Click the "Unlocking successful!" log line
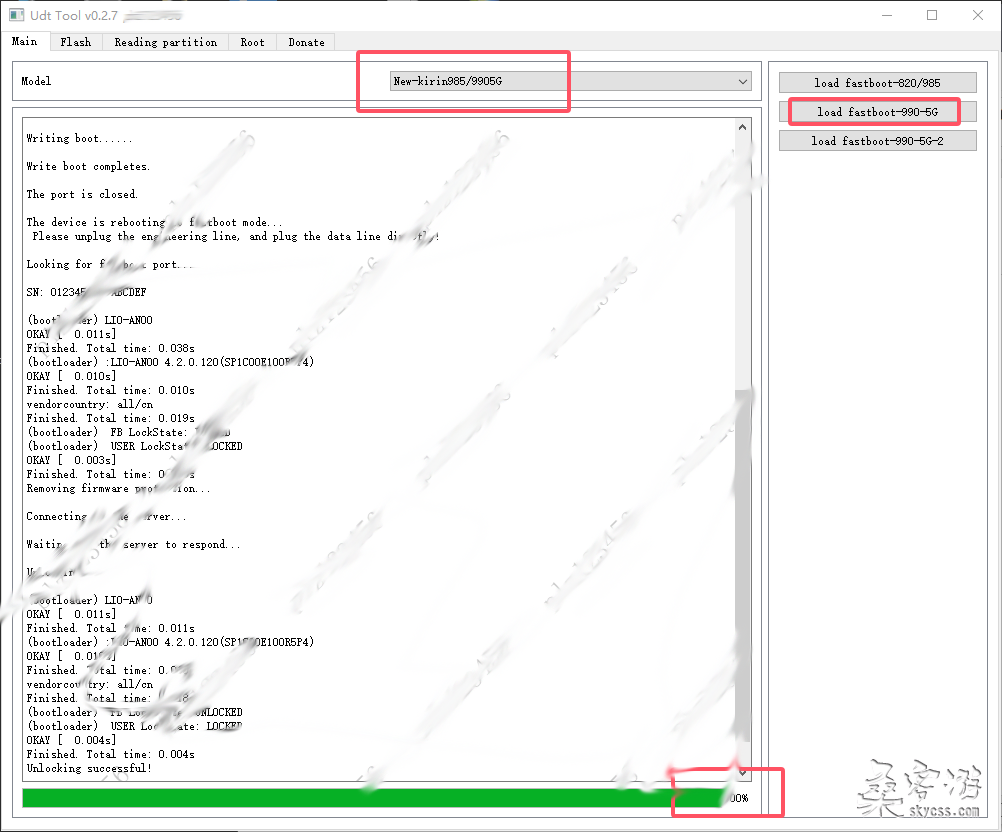 pos(89,768)
